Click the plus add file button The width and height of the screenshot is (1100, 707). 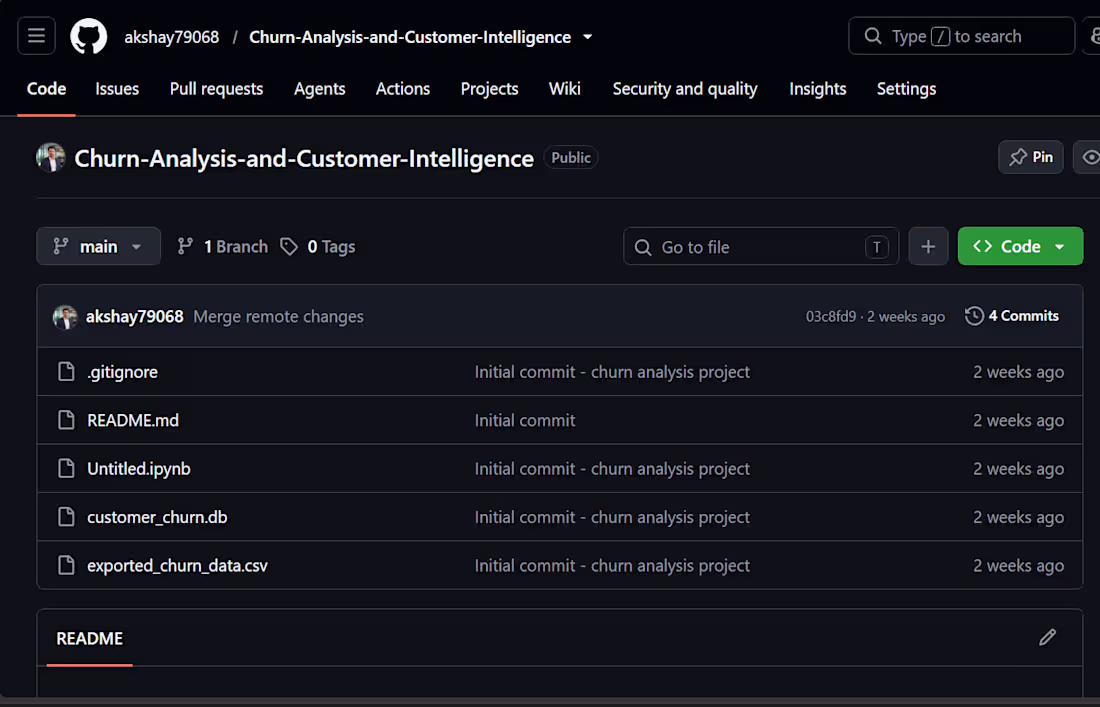pyautogui.click(x=928, y=246)
